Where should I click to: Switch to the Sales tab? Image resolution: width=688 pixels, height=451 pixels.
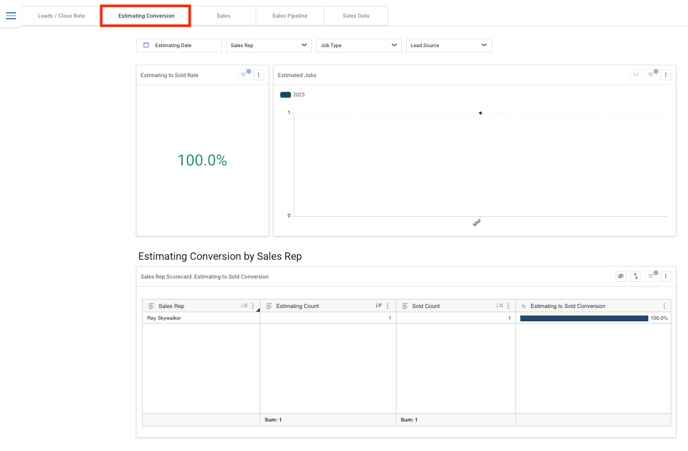pyautogui.click(x=223, y=16)
